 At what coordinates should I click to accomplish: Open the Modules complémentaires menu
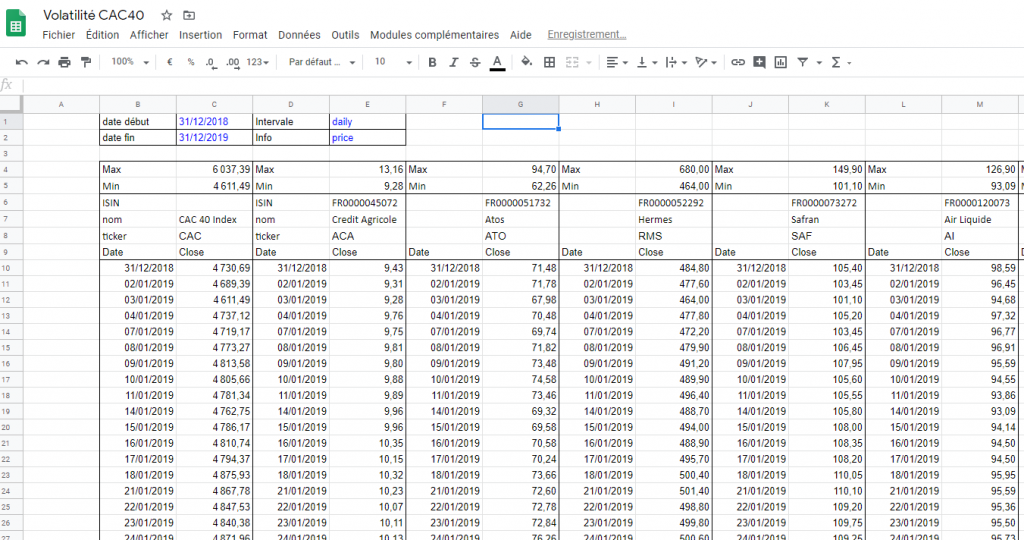click(x=434, y=35)
